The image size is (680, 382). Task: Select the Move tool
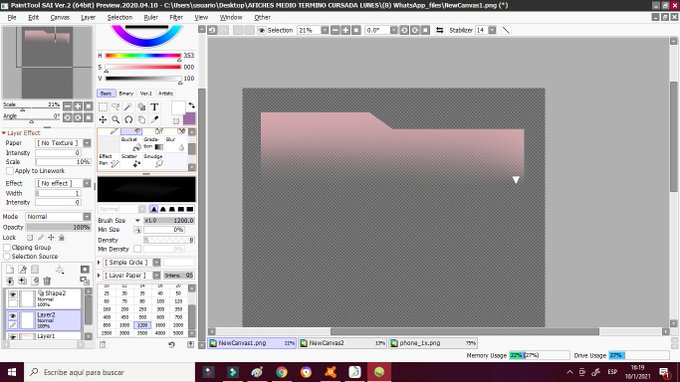(x=103, y=120)
